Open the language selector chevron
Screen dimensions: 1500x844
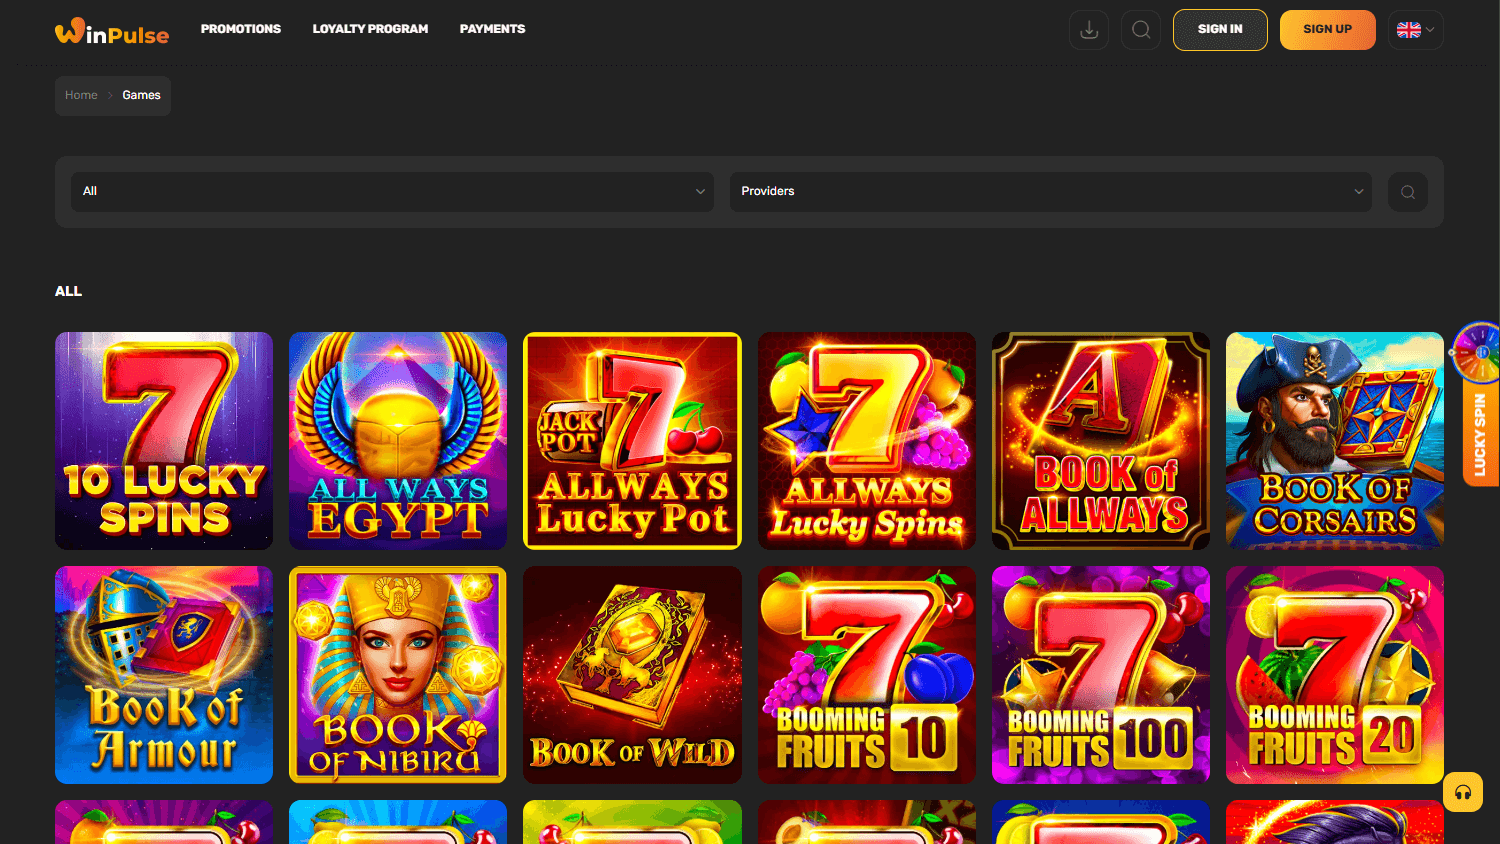click(1432, 29)
